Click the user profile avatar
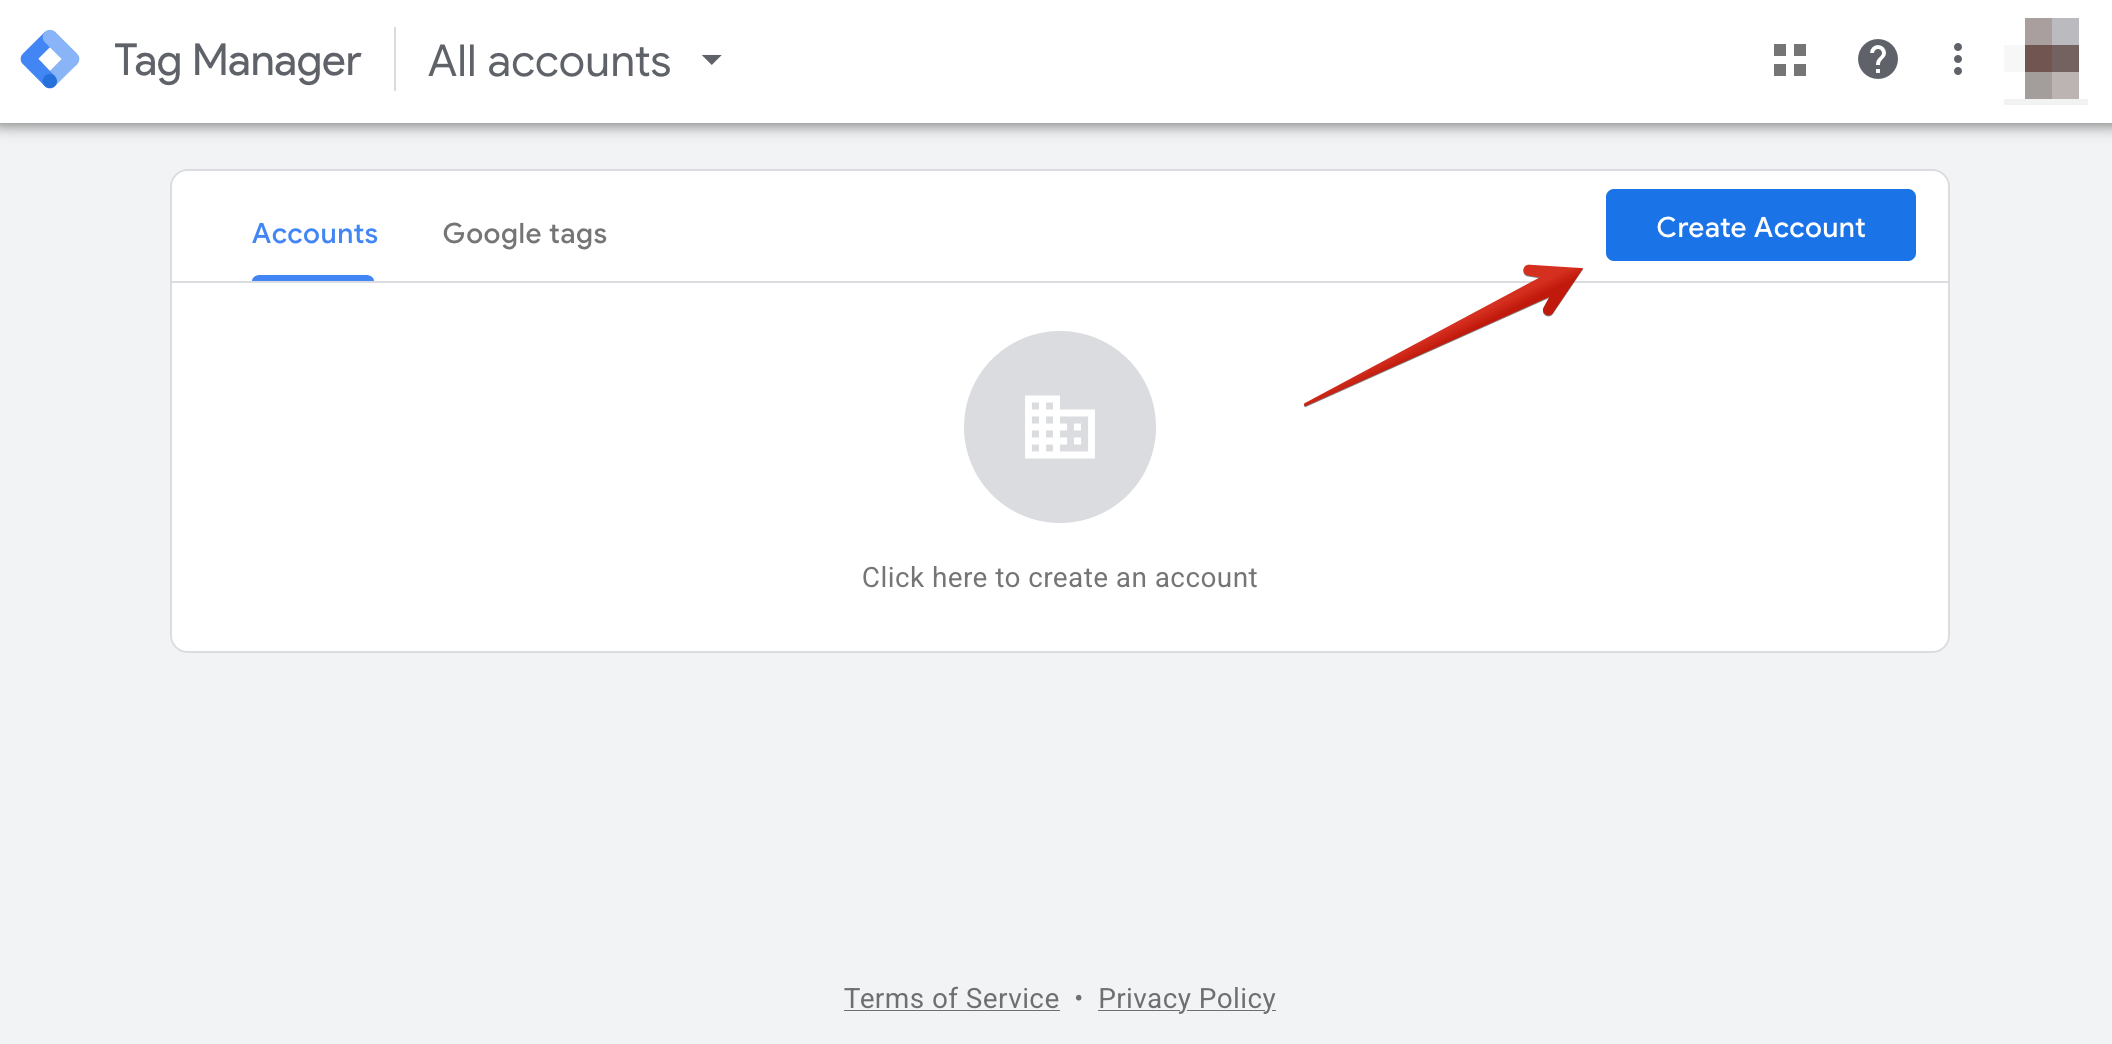The height and width of the screenshot is (1044, 2112). 2051,59
